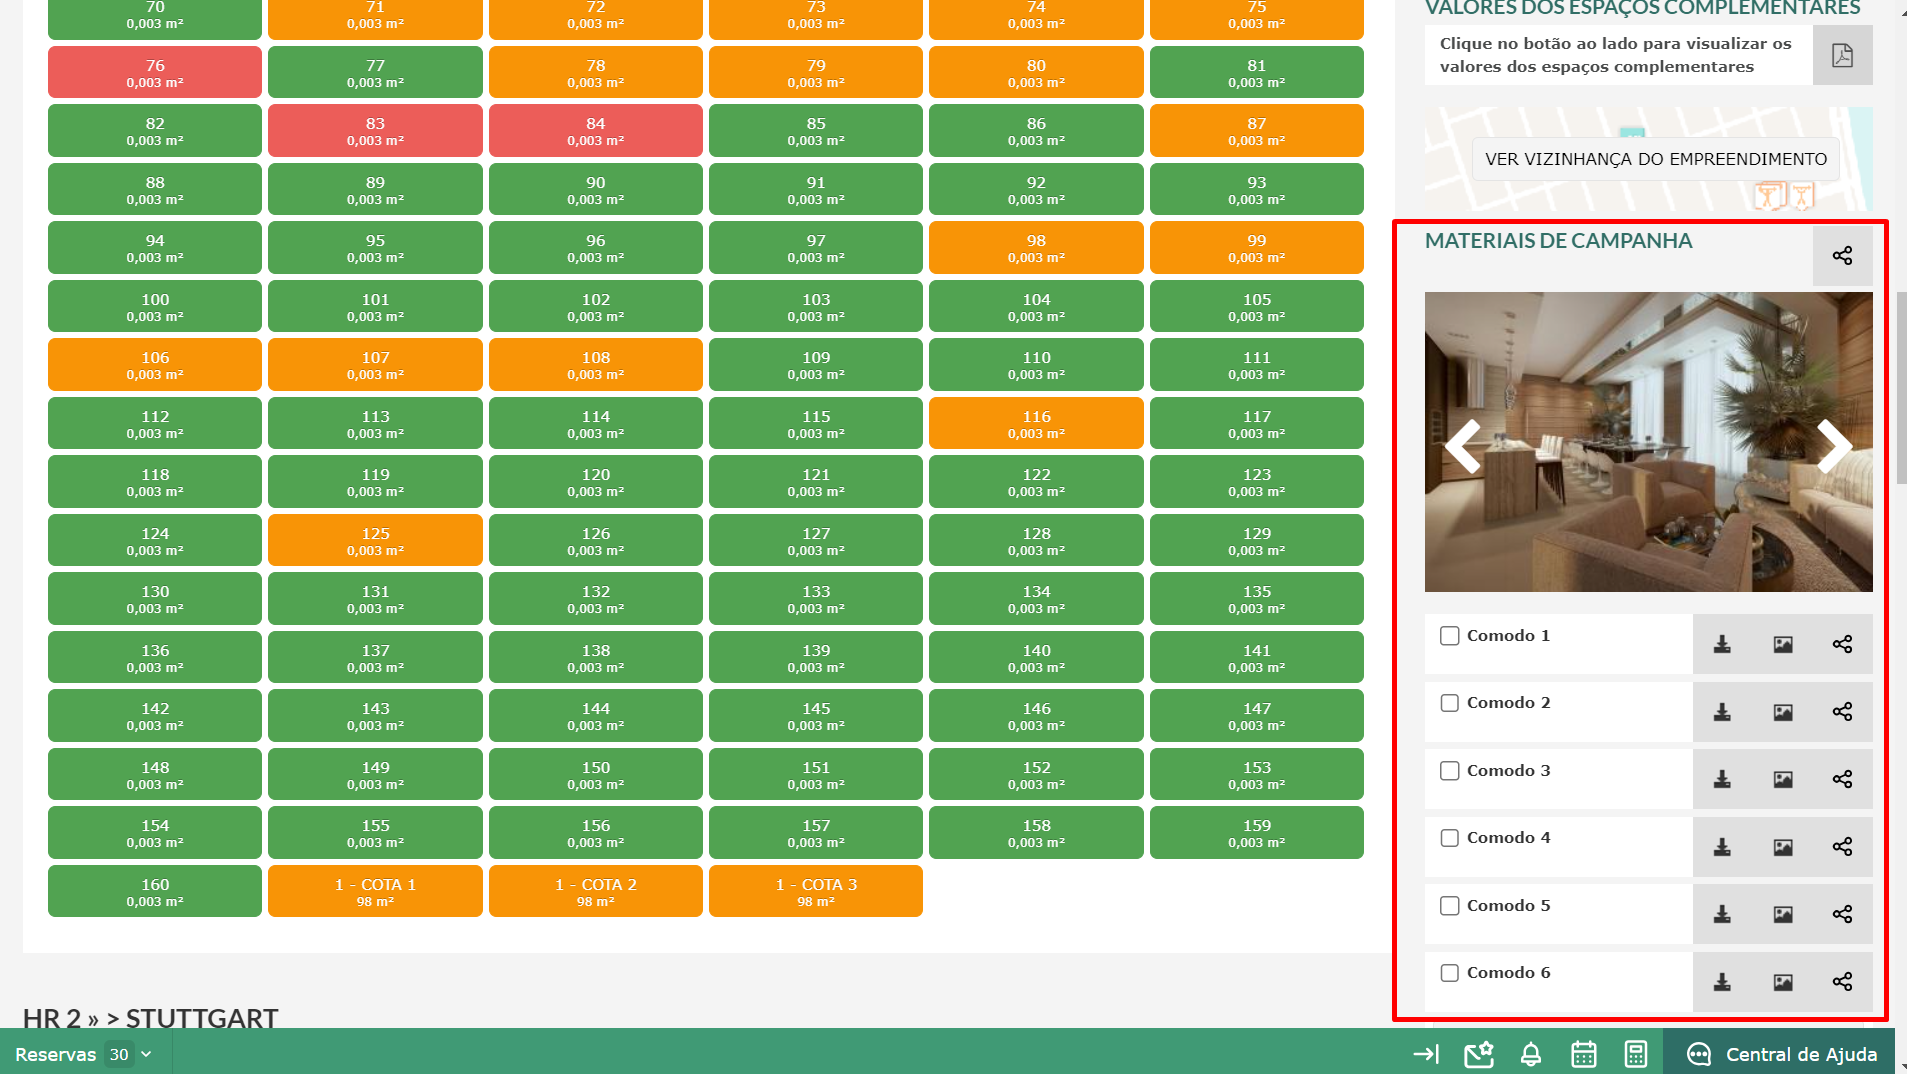The width and height of the screenshot is (1907, 1074).
Task: Select orange unit 125
Action: click(375, 540)
